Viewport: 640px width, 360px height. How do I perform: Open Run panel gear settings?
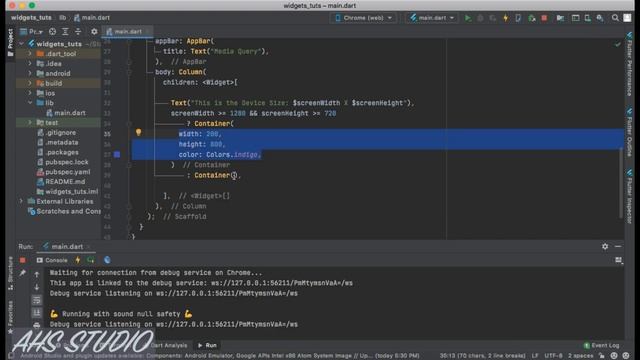point(605,247)
